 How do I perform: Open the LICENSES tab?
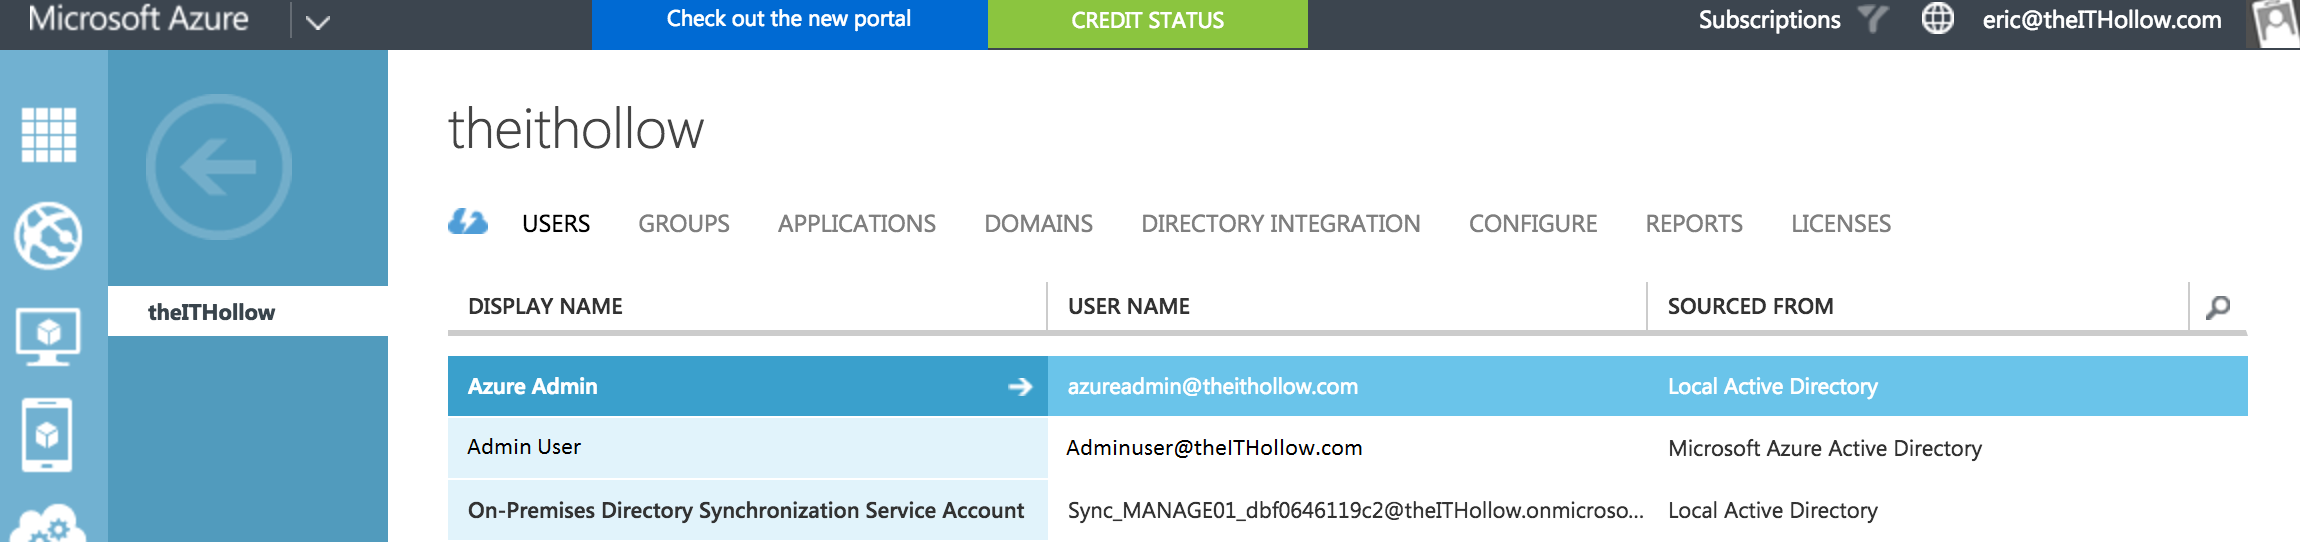(x=1840, y=224)
